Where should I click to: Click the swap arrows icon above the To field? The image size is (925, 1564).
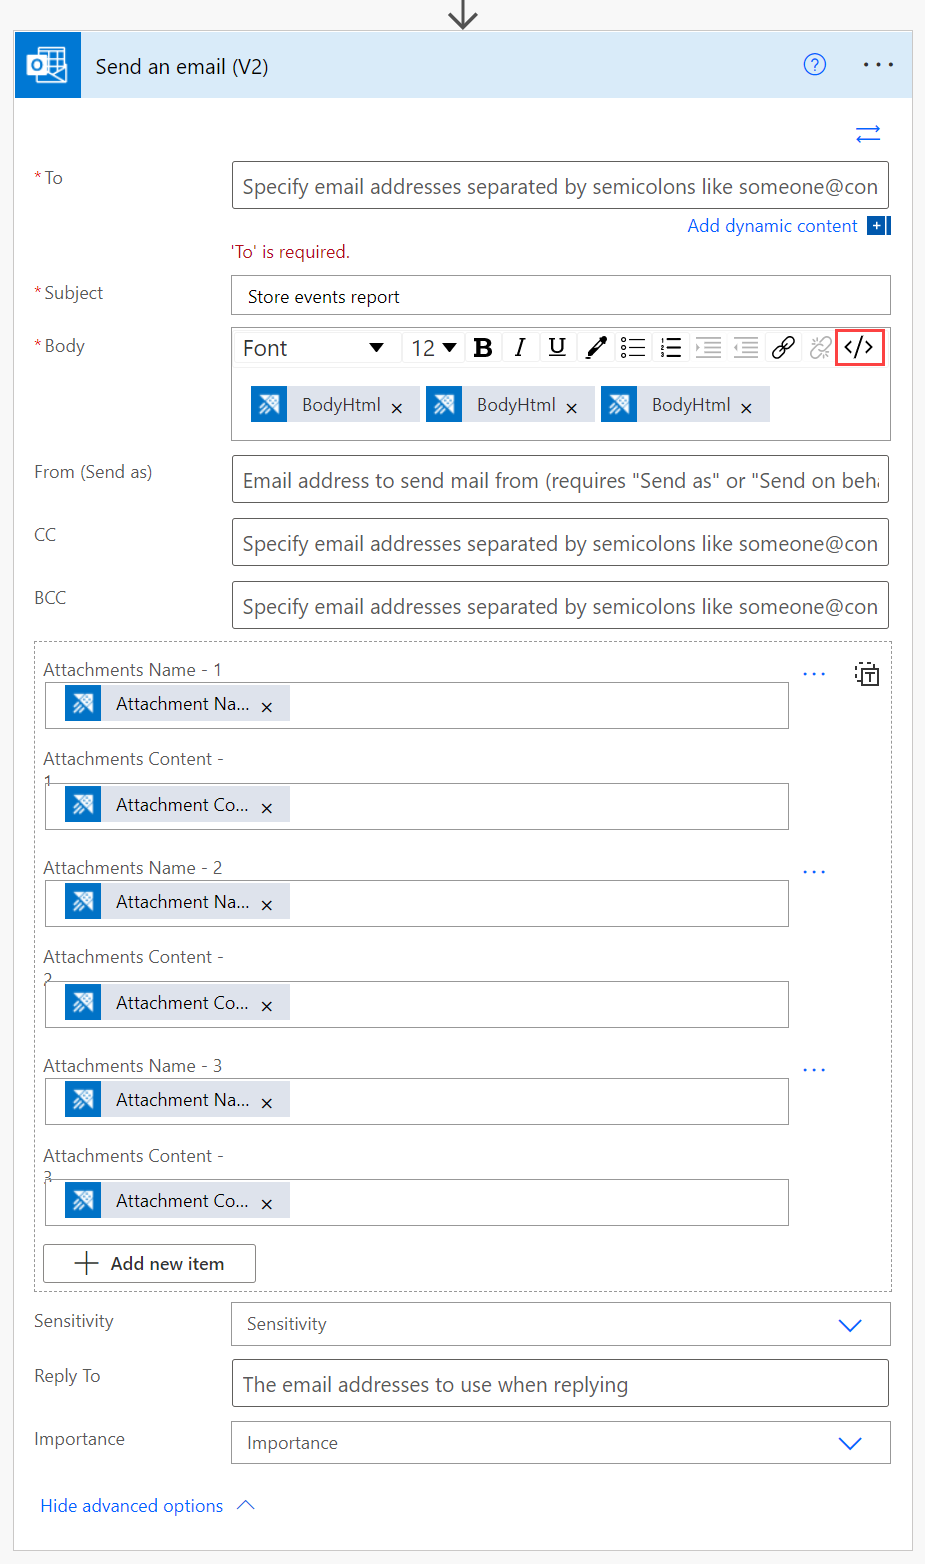tap(867, 133)
